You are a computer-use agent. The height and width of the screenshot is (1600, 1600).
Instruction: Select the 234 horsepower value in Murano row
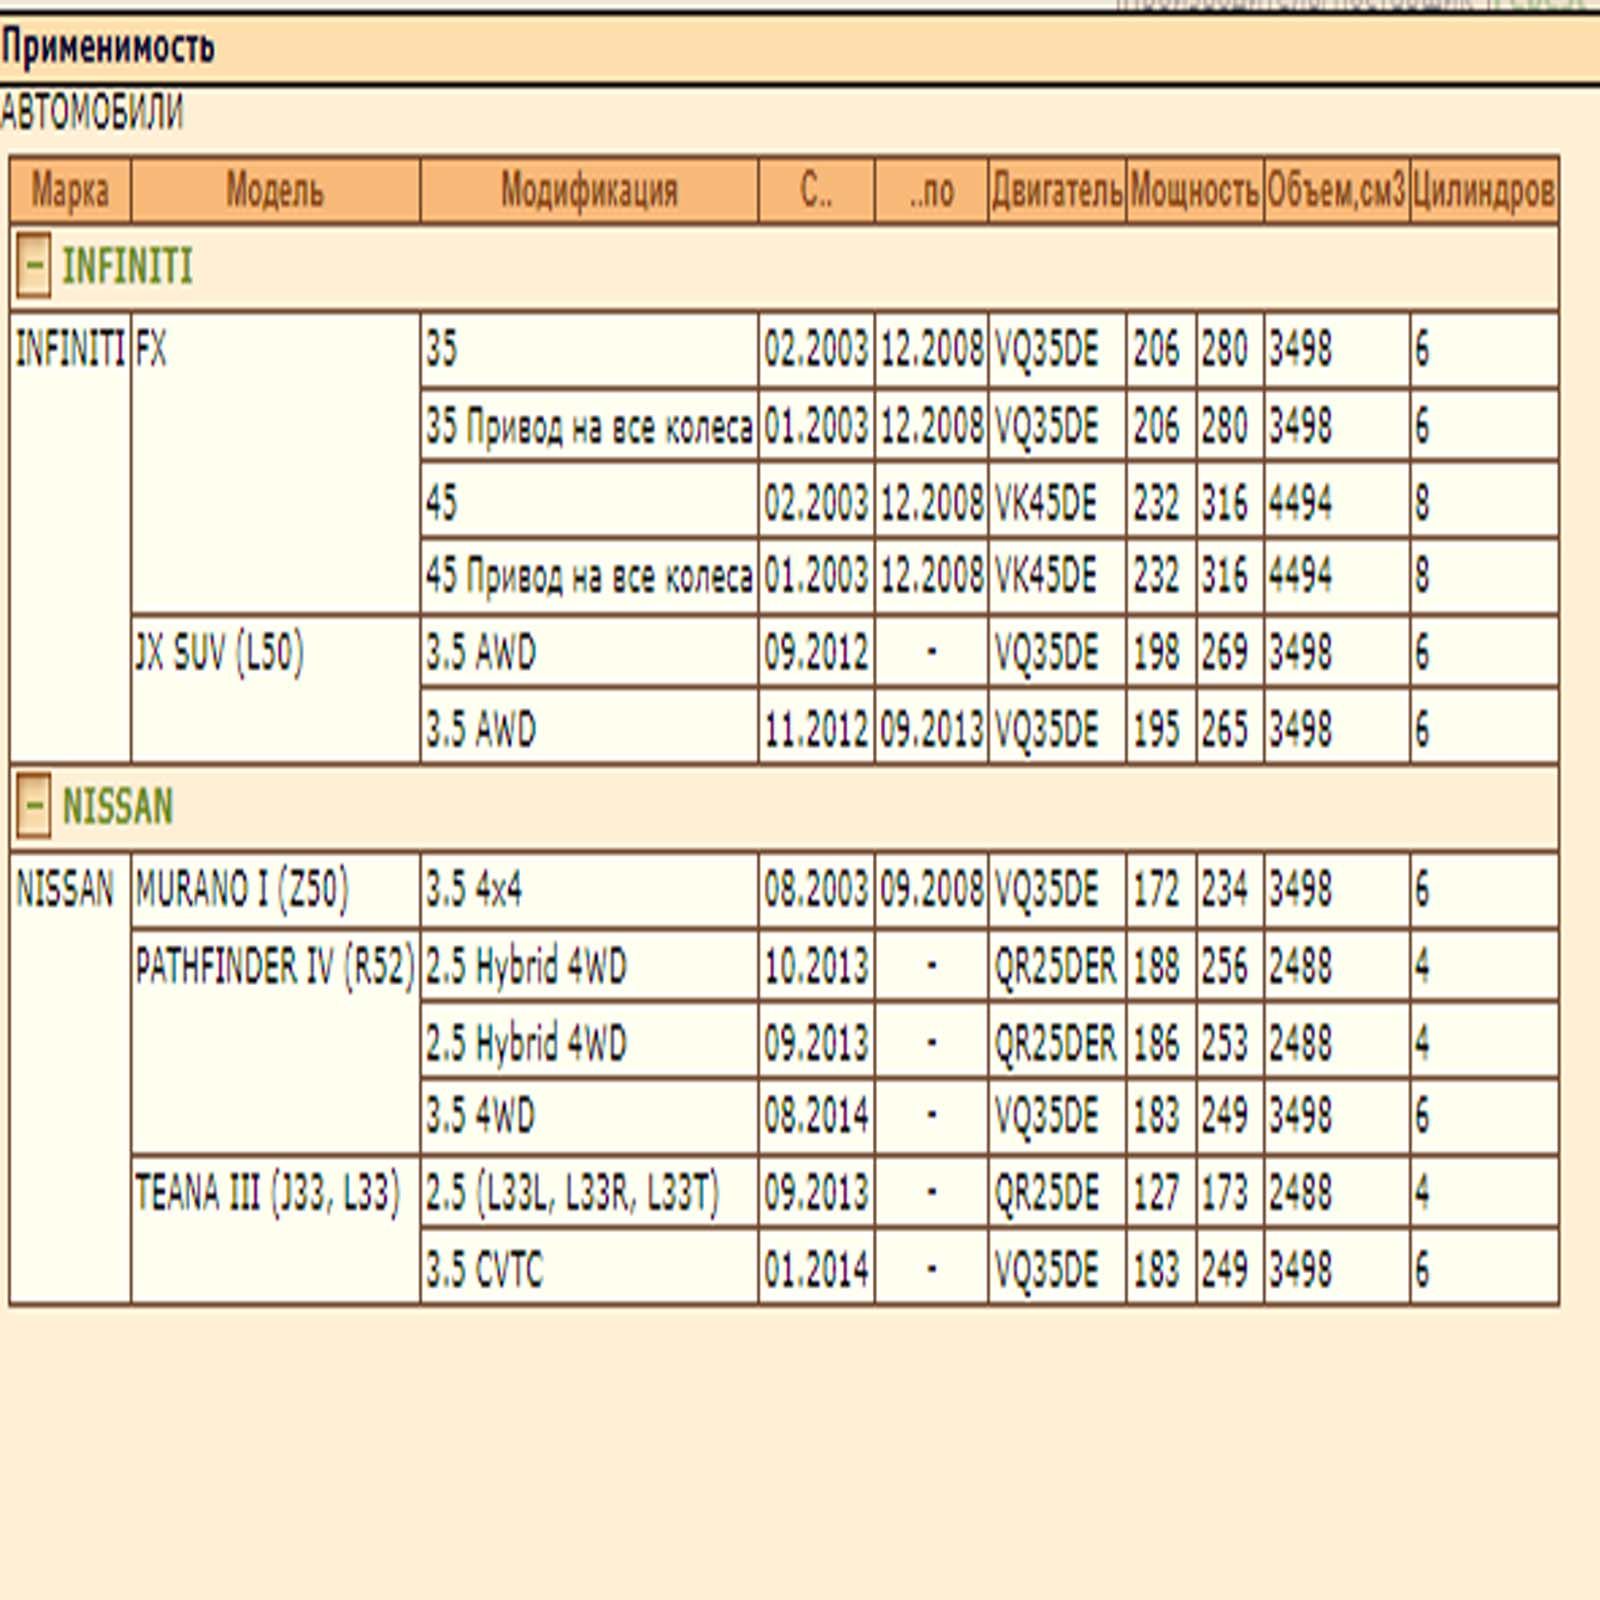click(1230, 889)
